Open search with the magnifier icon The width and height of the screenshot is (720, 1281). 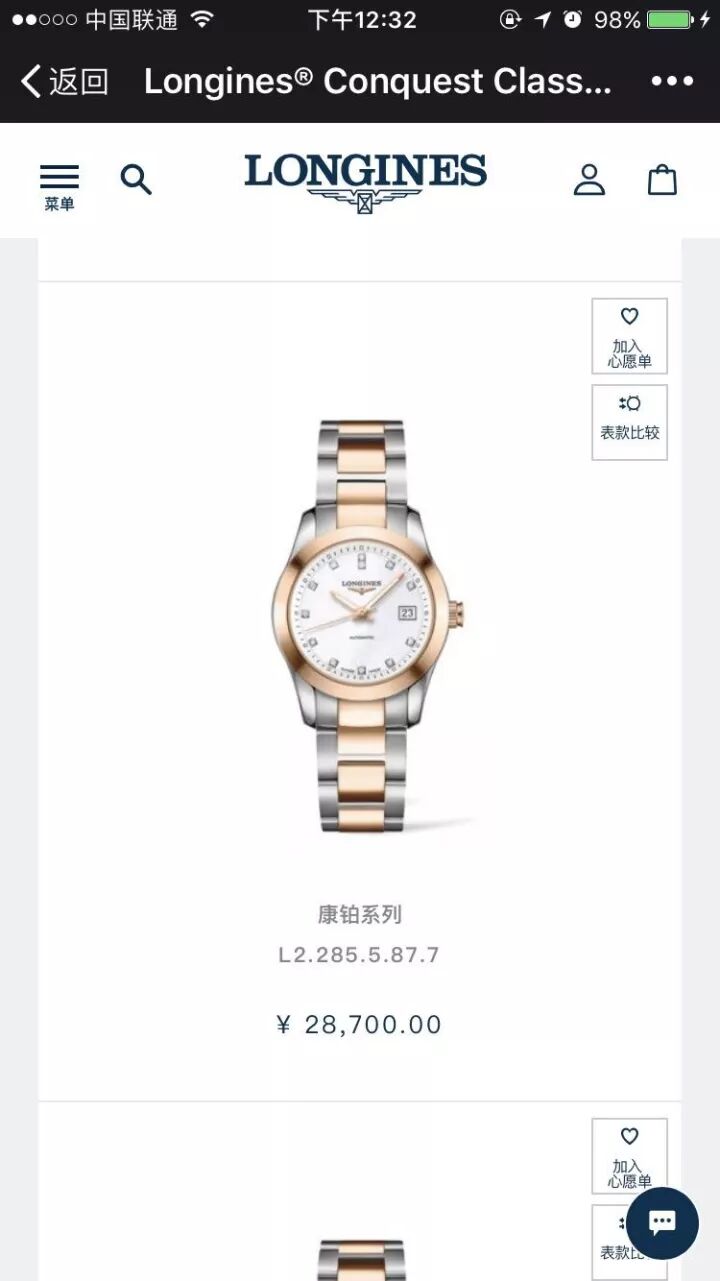(136, 180)
